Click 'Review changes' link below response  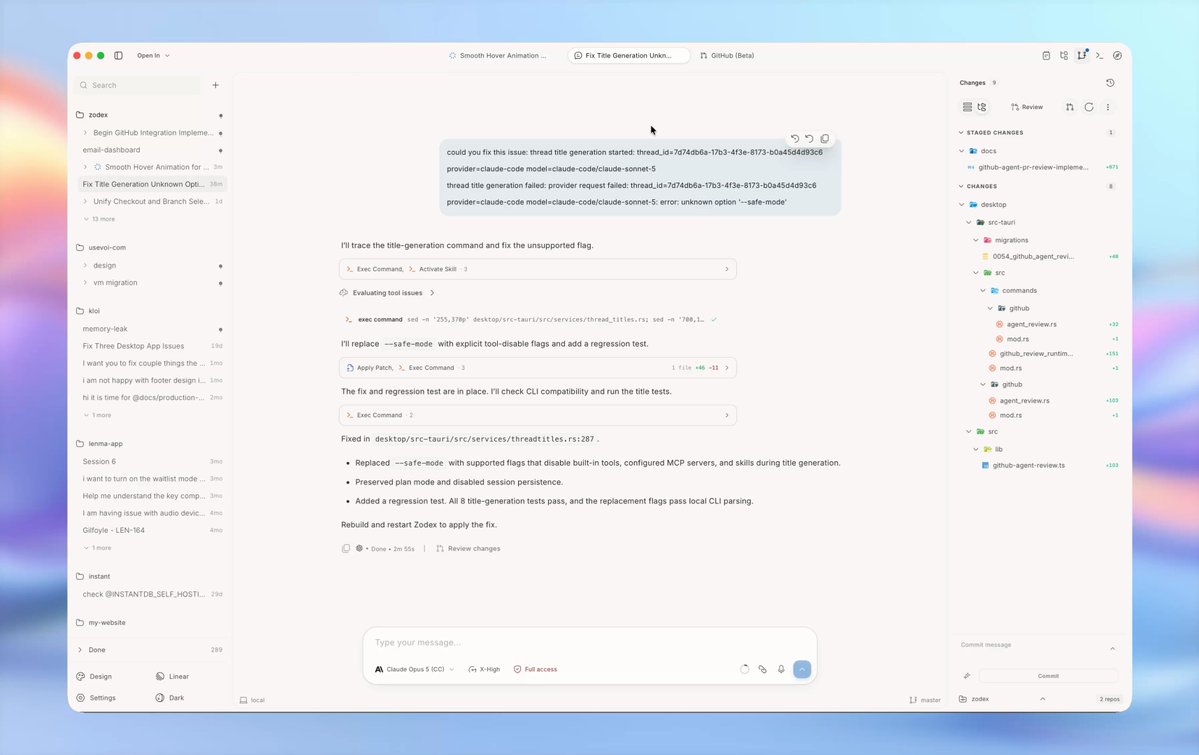468,548
